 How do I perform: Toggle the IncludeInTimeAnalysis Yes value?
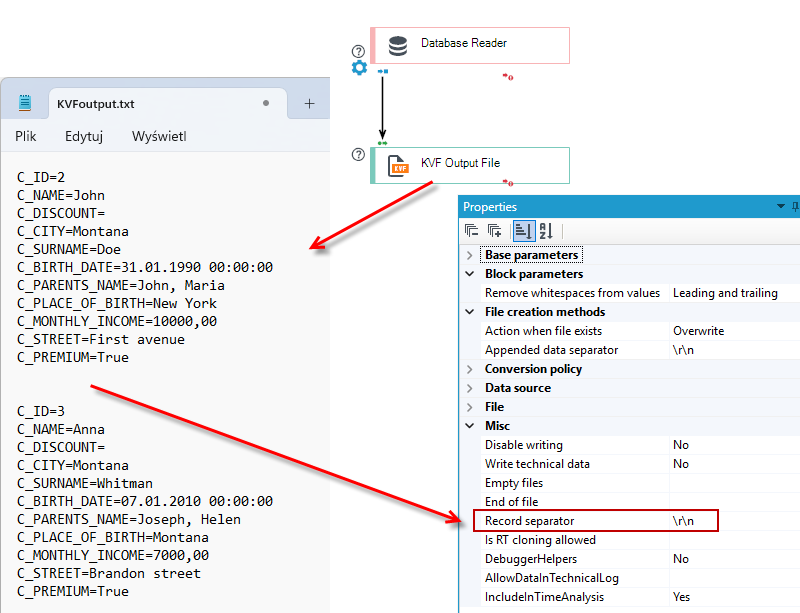tap(682, 597)
